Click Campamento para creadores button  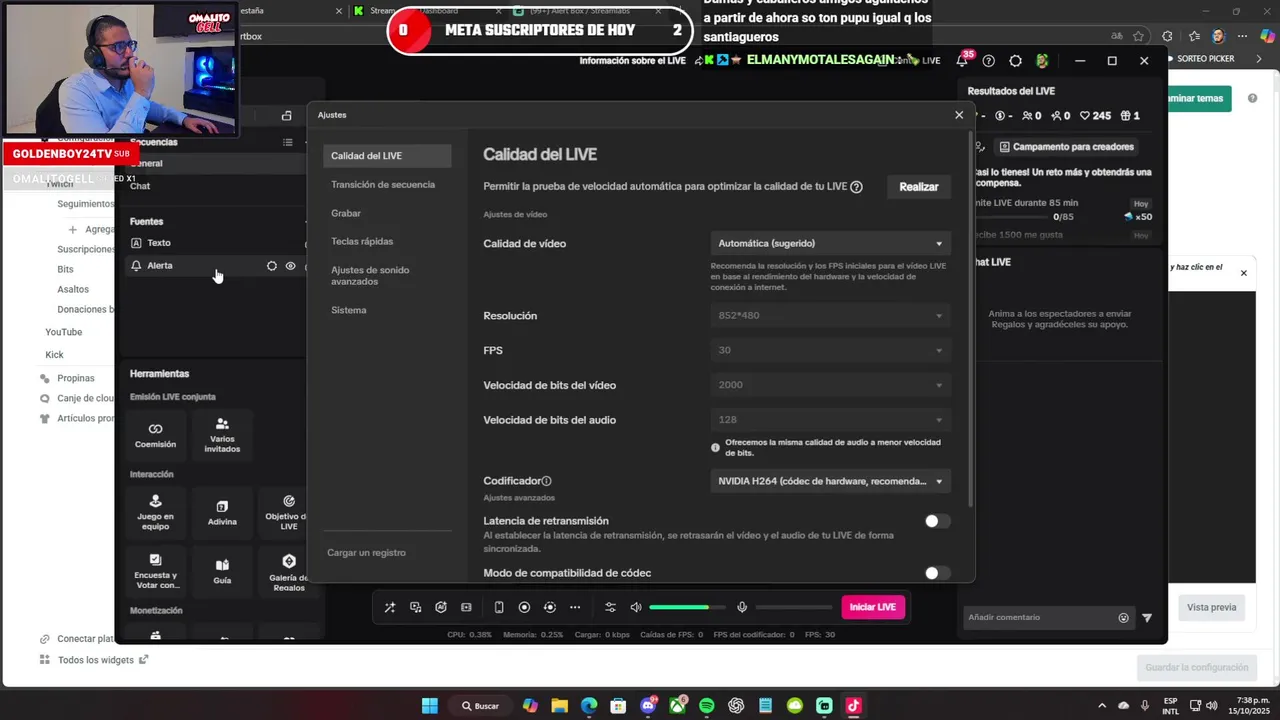pyautogui.click(x=1066, y=147)
